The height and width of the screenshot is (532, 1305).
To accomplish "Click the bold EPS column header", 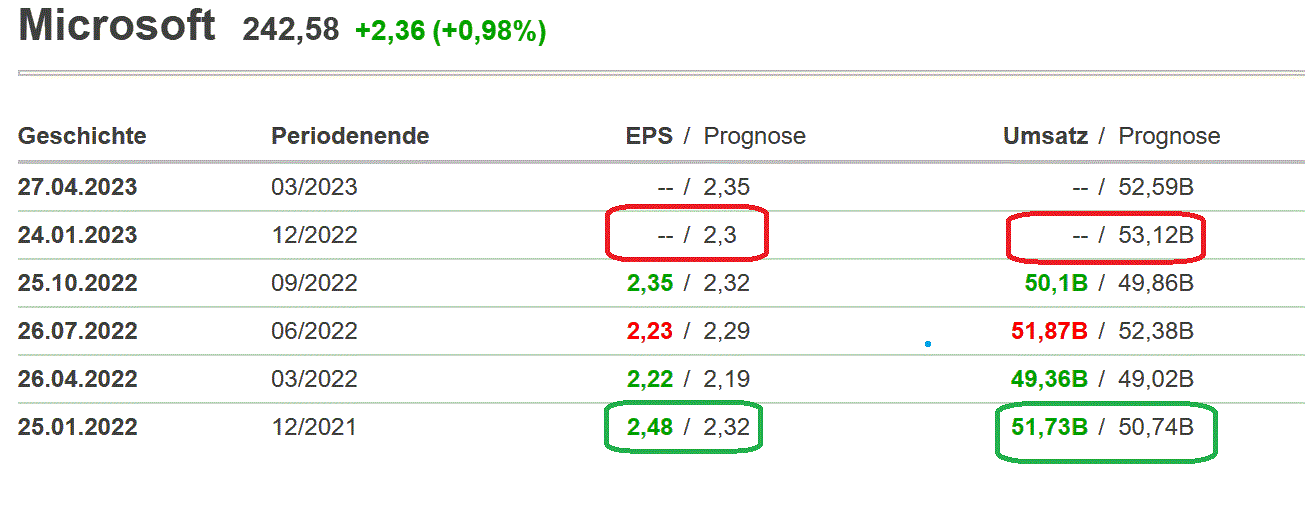I will tap(649, 136).
